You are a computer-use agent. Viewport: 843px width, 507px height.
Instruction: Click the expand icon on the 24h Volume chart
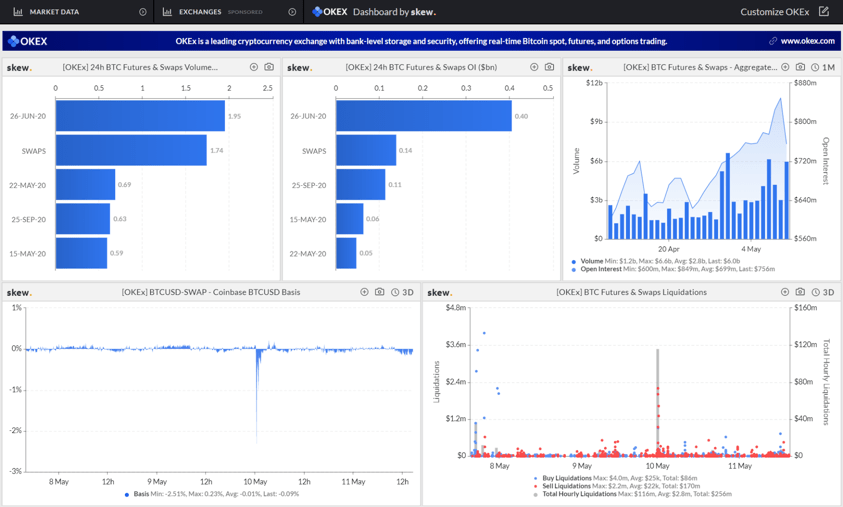point(254,67)
